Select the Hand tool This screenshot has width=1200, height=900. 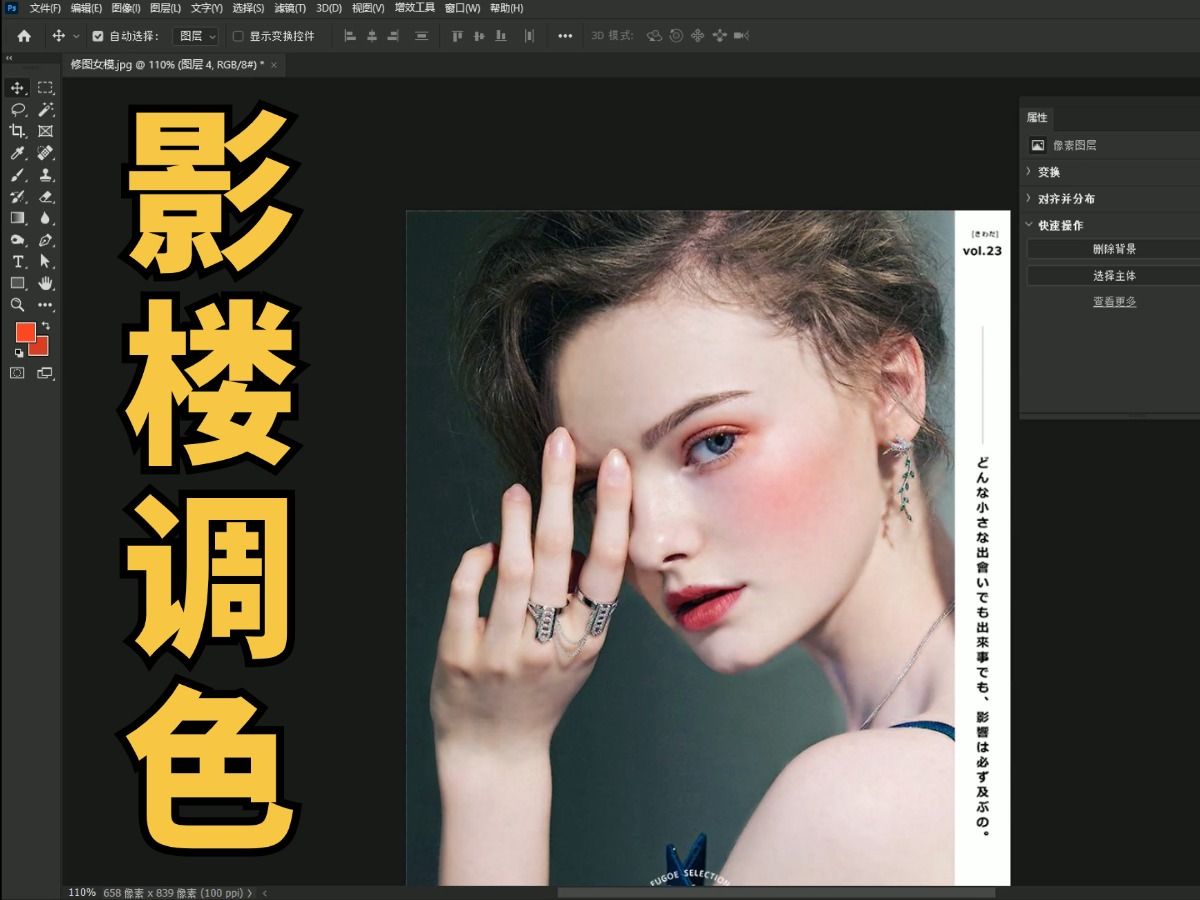point(45,283)
